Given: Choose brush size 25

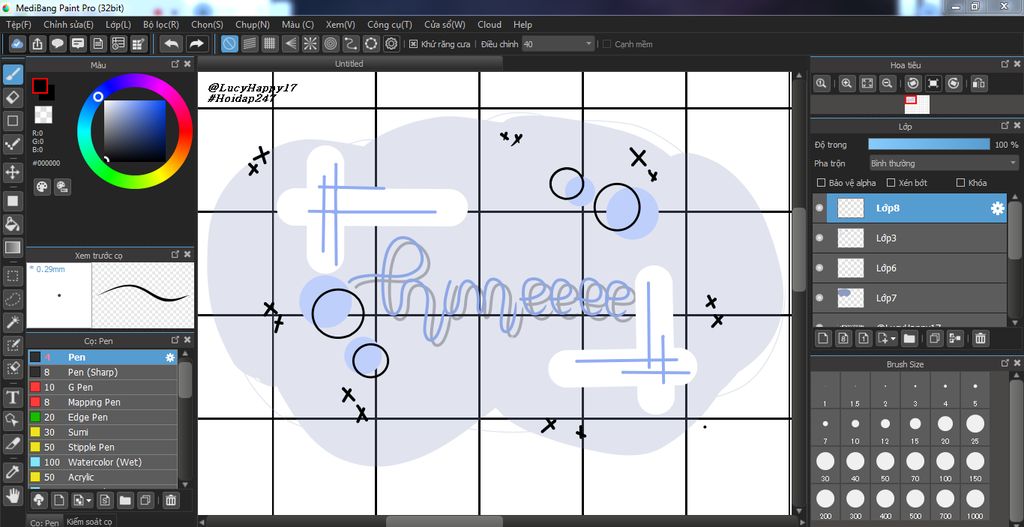Looking at the screenshot, I should pyautogui.click(x=975, y=428).
